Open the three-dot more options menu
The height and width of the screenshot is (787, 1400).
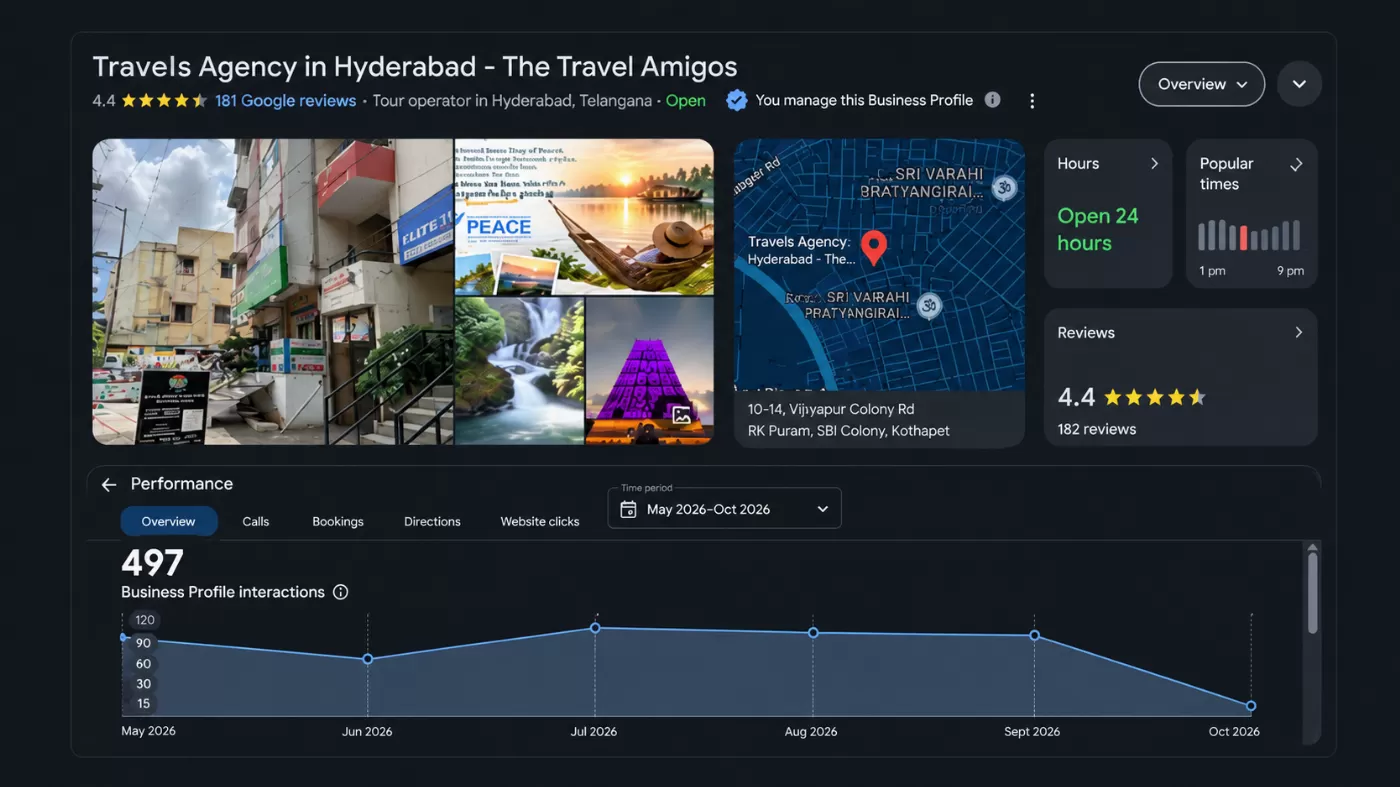(x=1032, y=101)
